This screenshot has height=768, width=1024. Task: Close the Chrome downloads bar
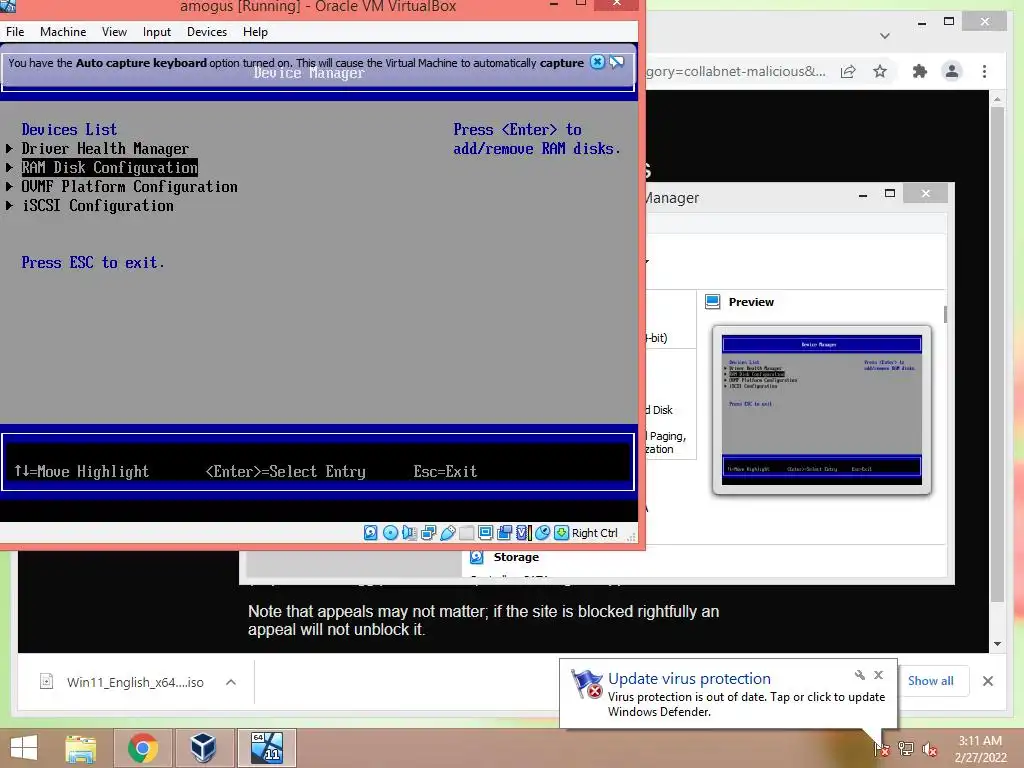pos(988,681)
